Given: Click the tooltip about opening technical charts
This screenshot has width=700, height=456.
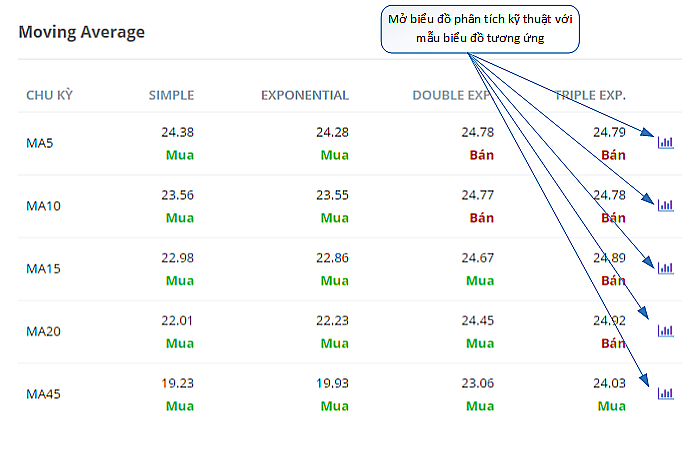Looking at the screenshot, I should click(480, 29).
